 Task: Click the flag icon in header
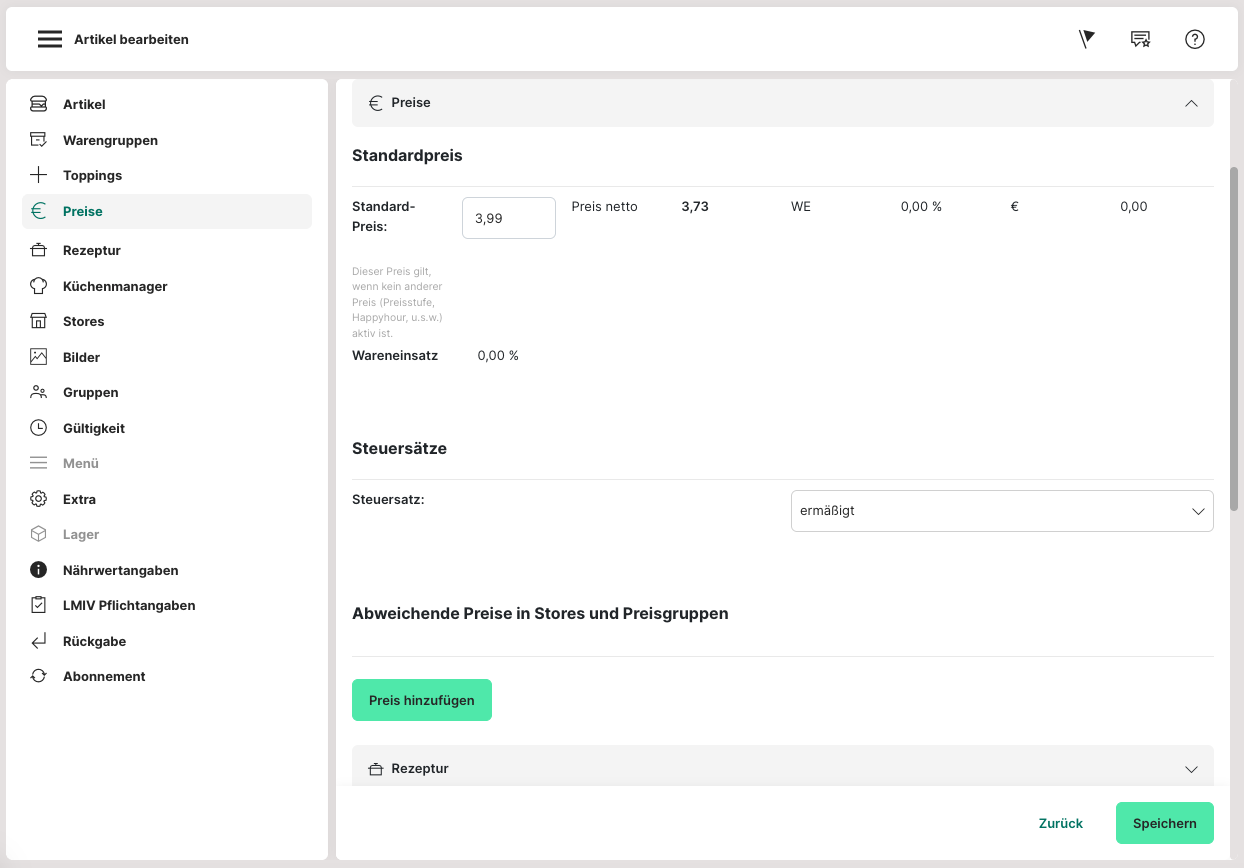[1087, 39]
